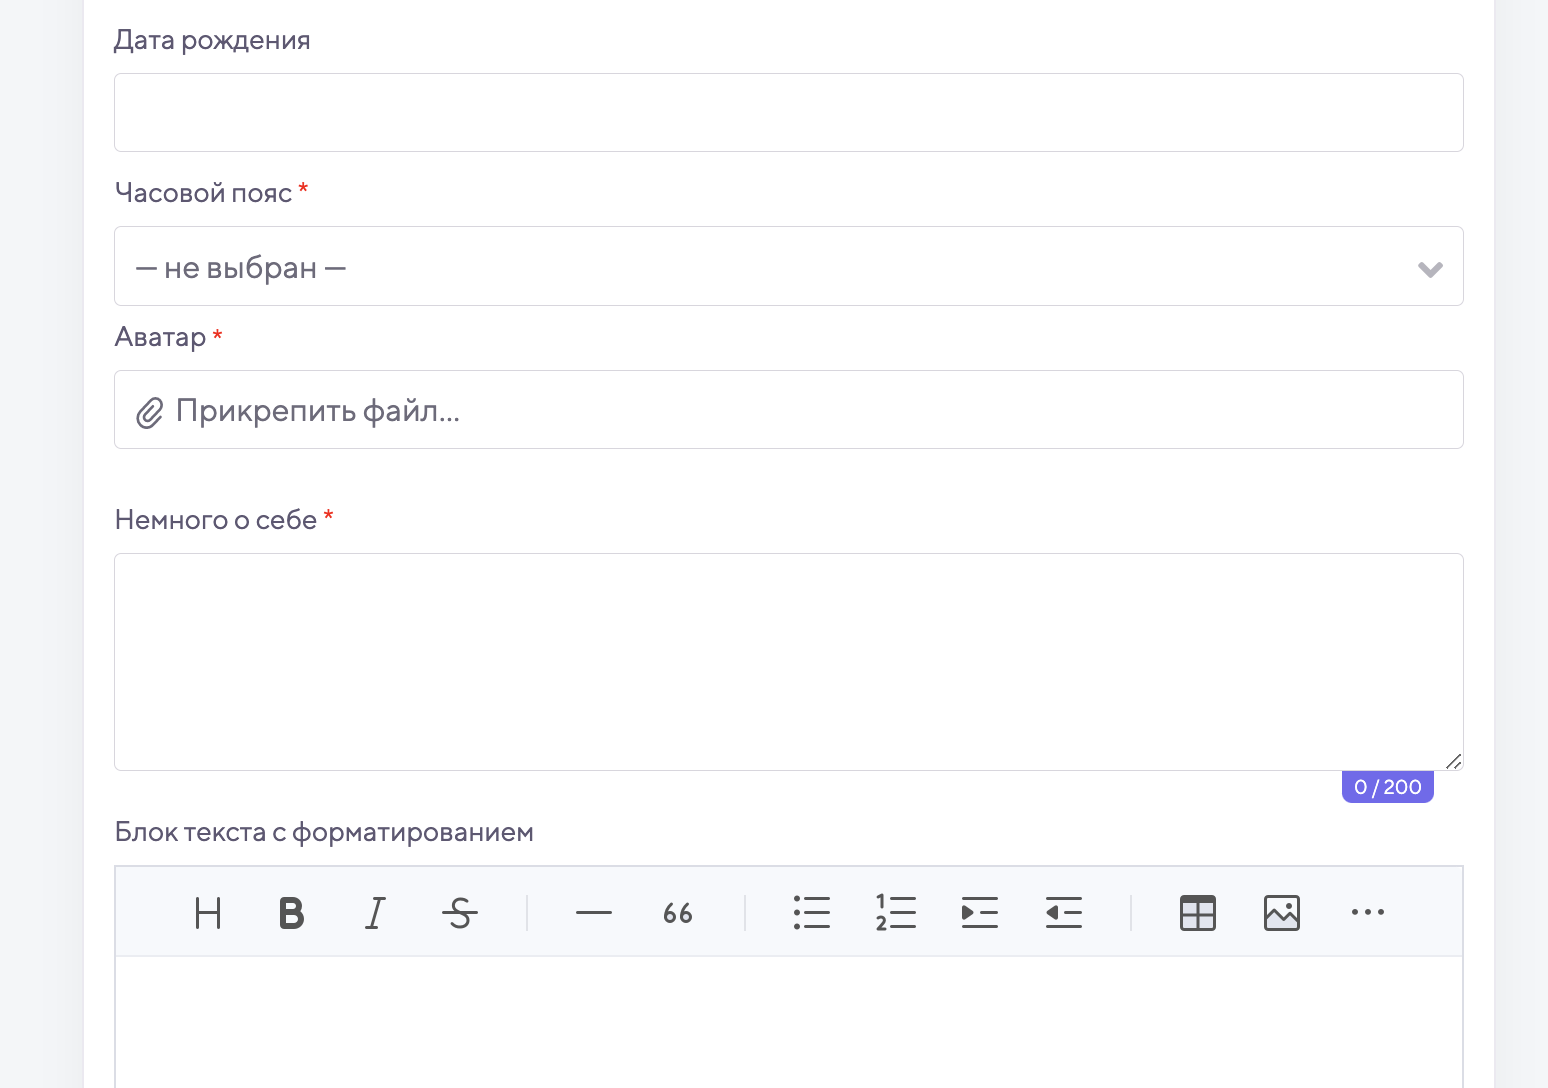This screenshot has width=1548, height=1088.
Task: Open the Часовой пояс dropdown
Action: 789,266
